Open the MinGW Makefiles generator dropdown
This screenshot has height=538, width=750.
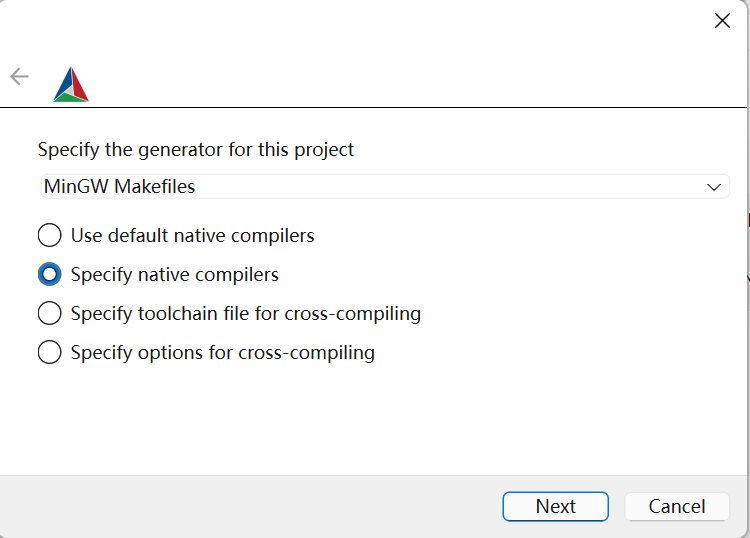click(x=385, y=187)
